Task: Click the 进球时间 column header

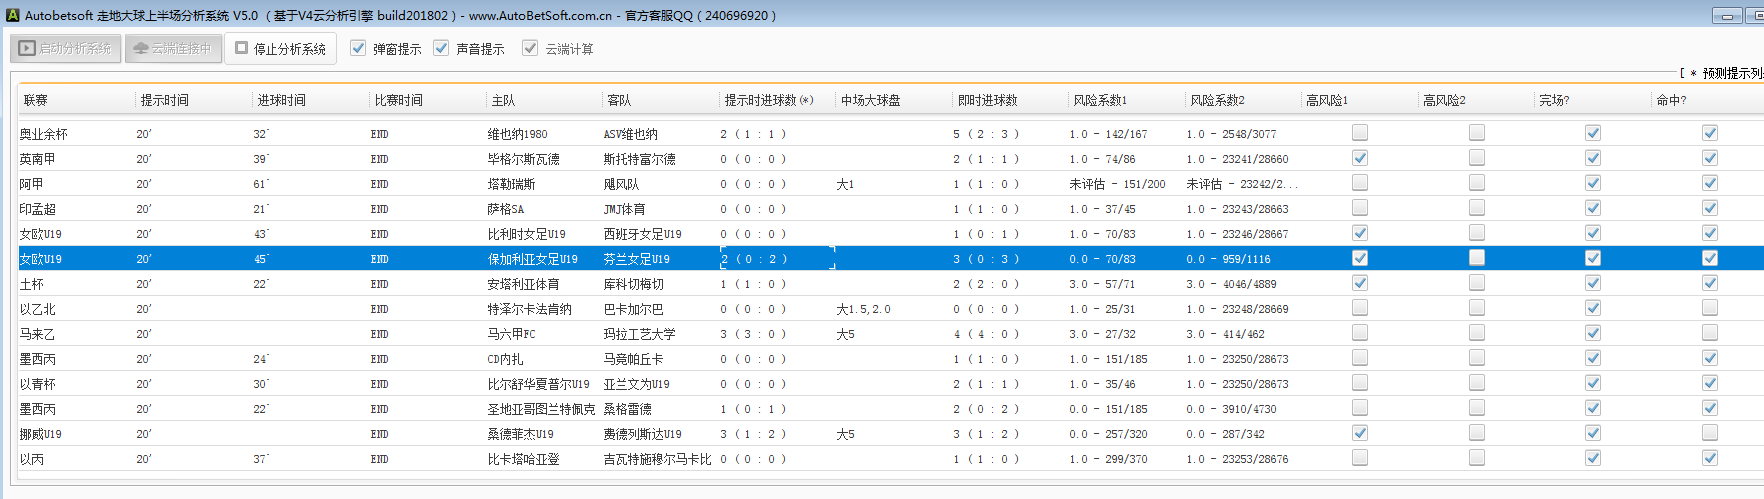Action: coord(281,100)
